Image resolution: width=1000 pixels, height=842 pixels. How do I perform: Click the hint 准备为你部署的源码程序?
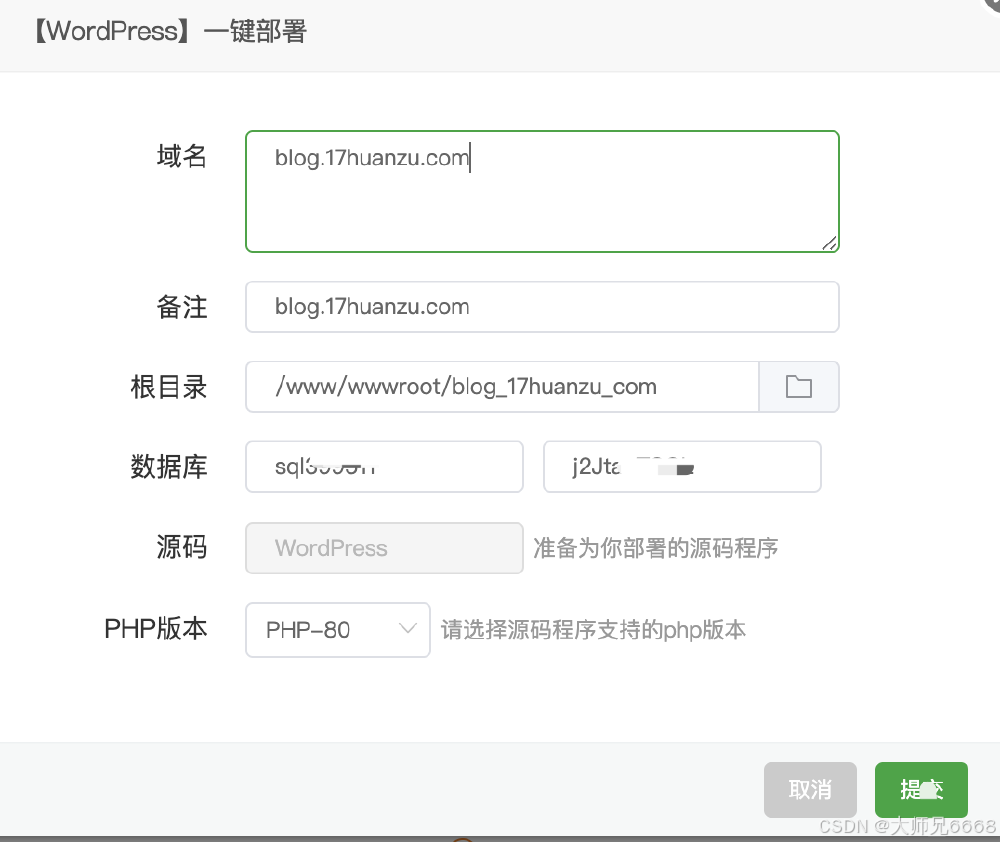click(656, 548)
